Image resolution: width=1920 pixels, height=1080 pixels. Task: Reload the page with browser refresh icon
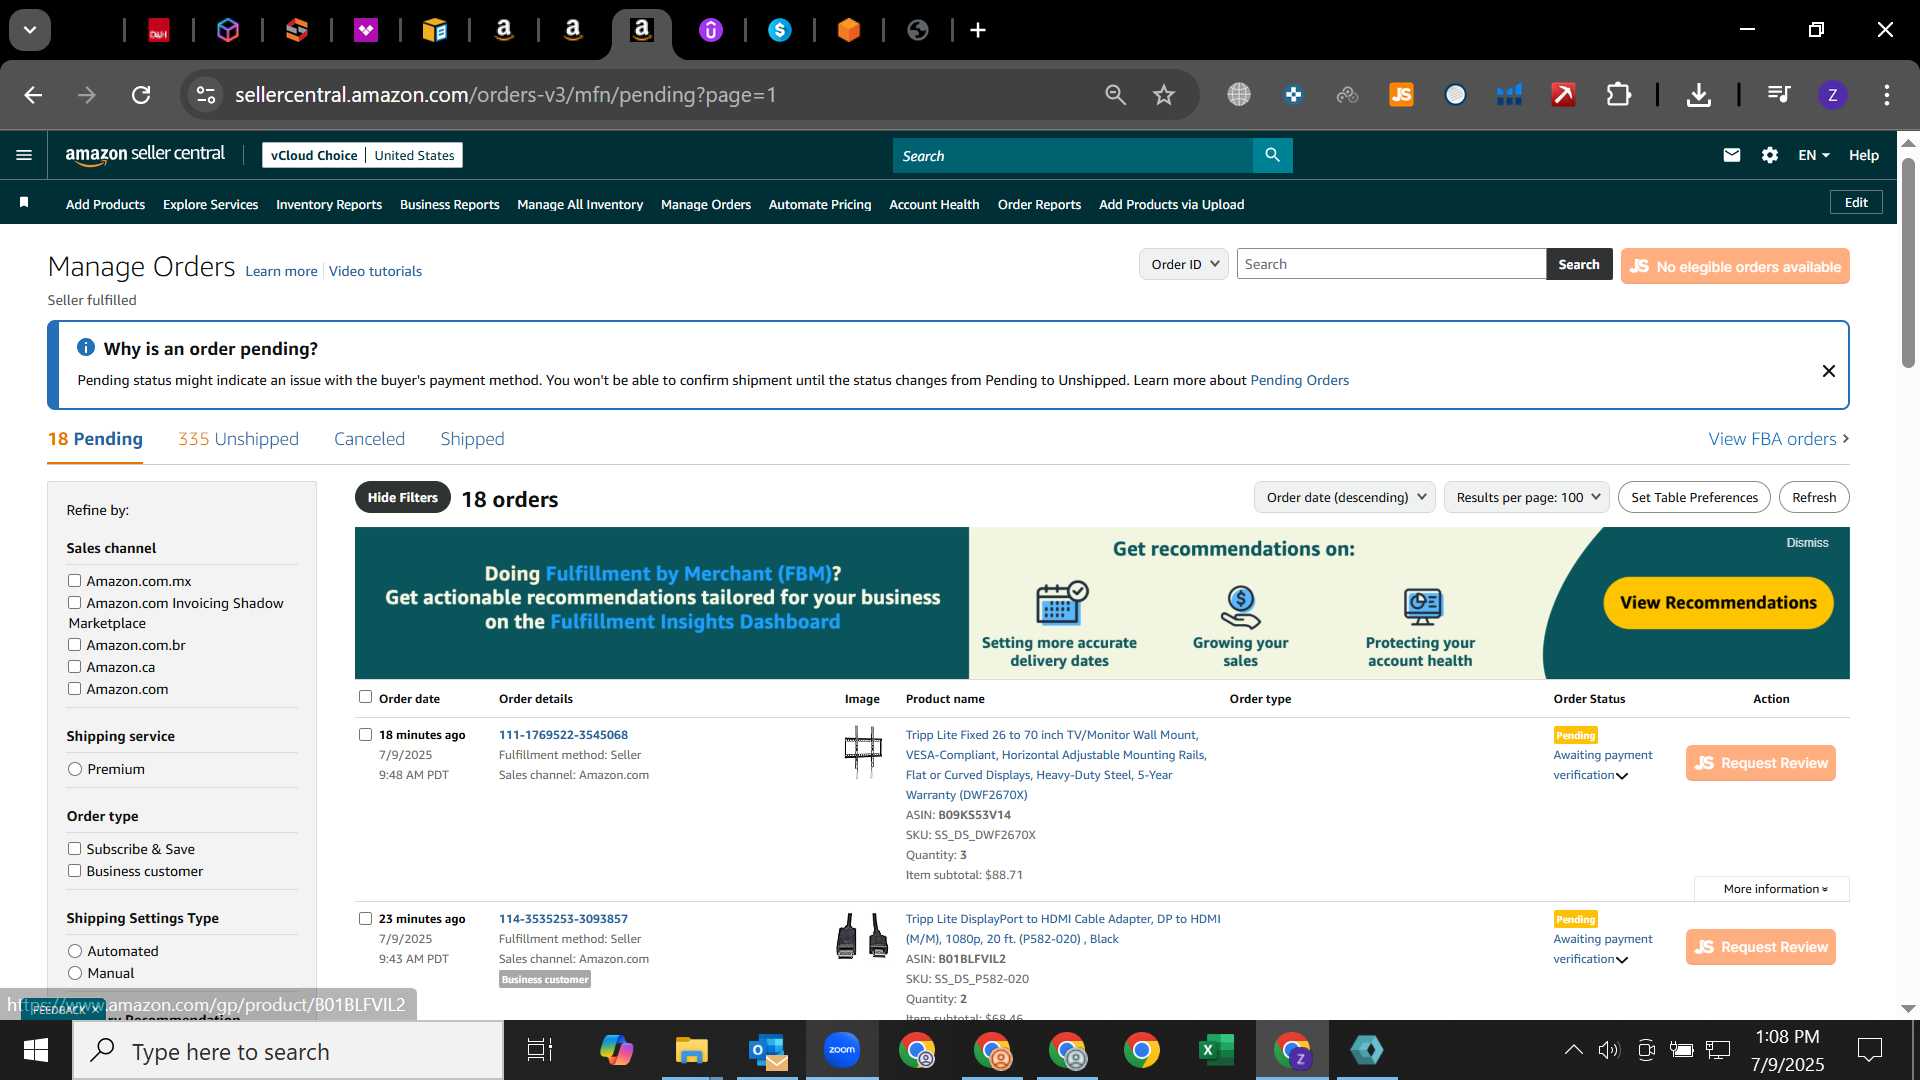point(141,95)
